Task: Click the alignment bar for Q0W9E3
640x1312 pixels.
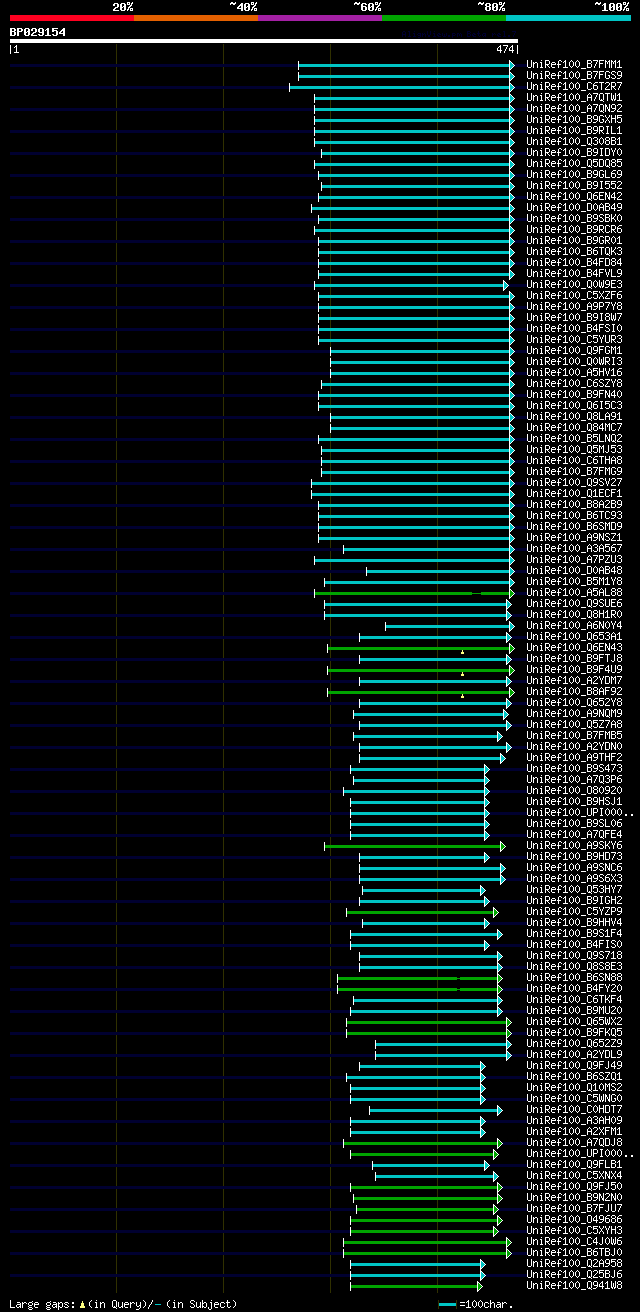Action: pyautogui.click(x=413, y=285)
